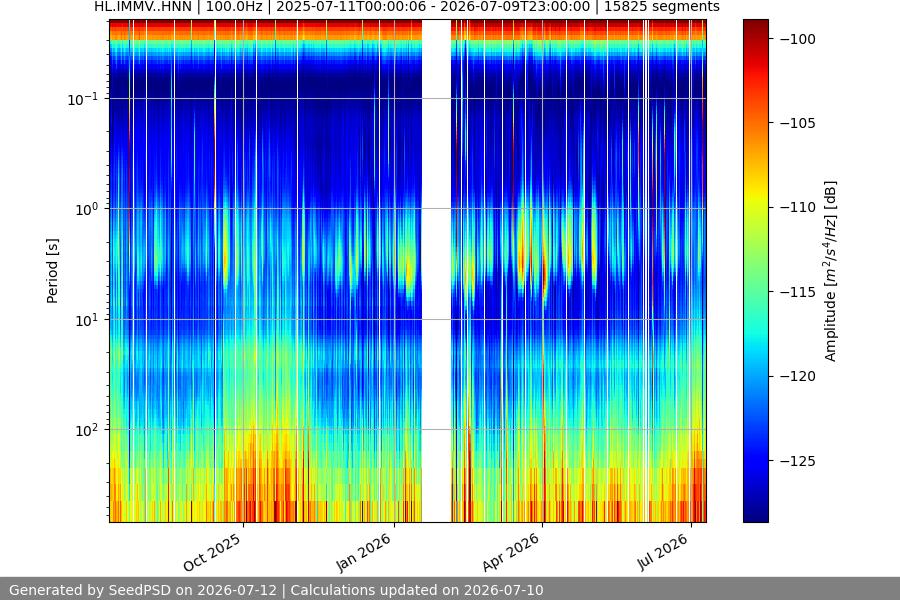Click the -125 colorbar tick label
This screenshot has height=600, width=900.
797,460
